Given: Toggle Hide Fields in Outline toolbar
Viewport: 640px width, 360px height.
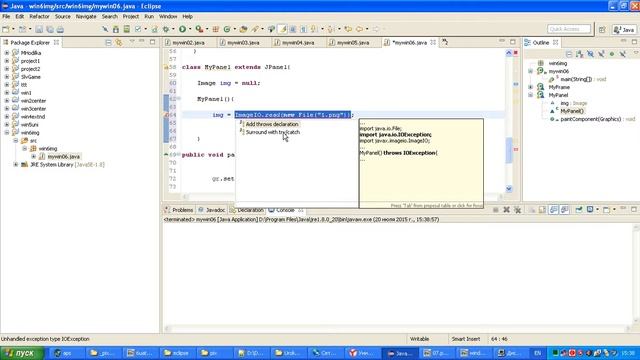Looking at the screenshot, I should (x=591, y=54).
